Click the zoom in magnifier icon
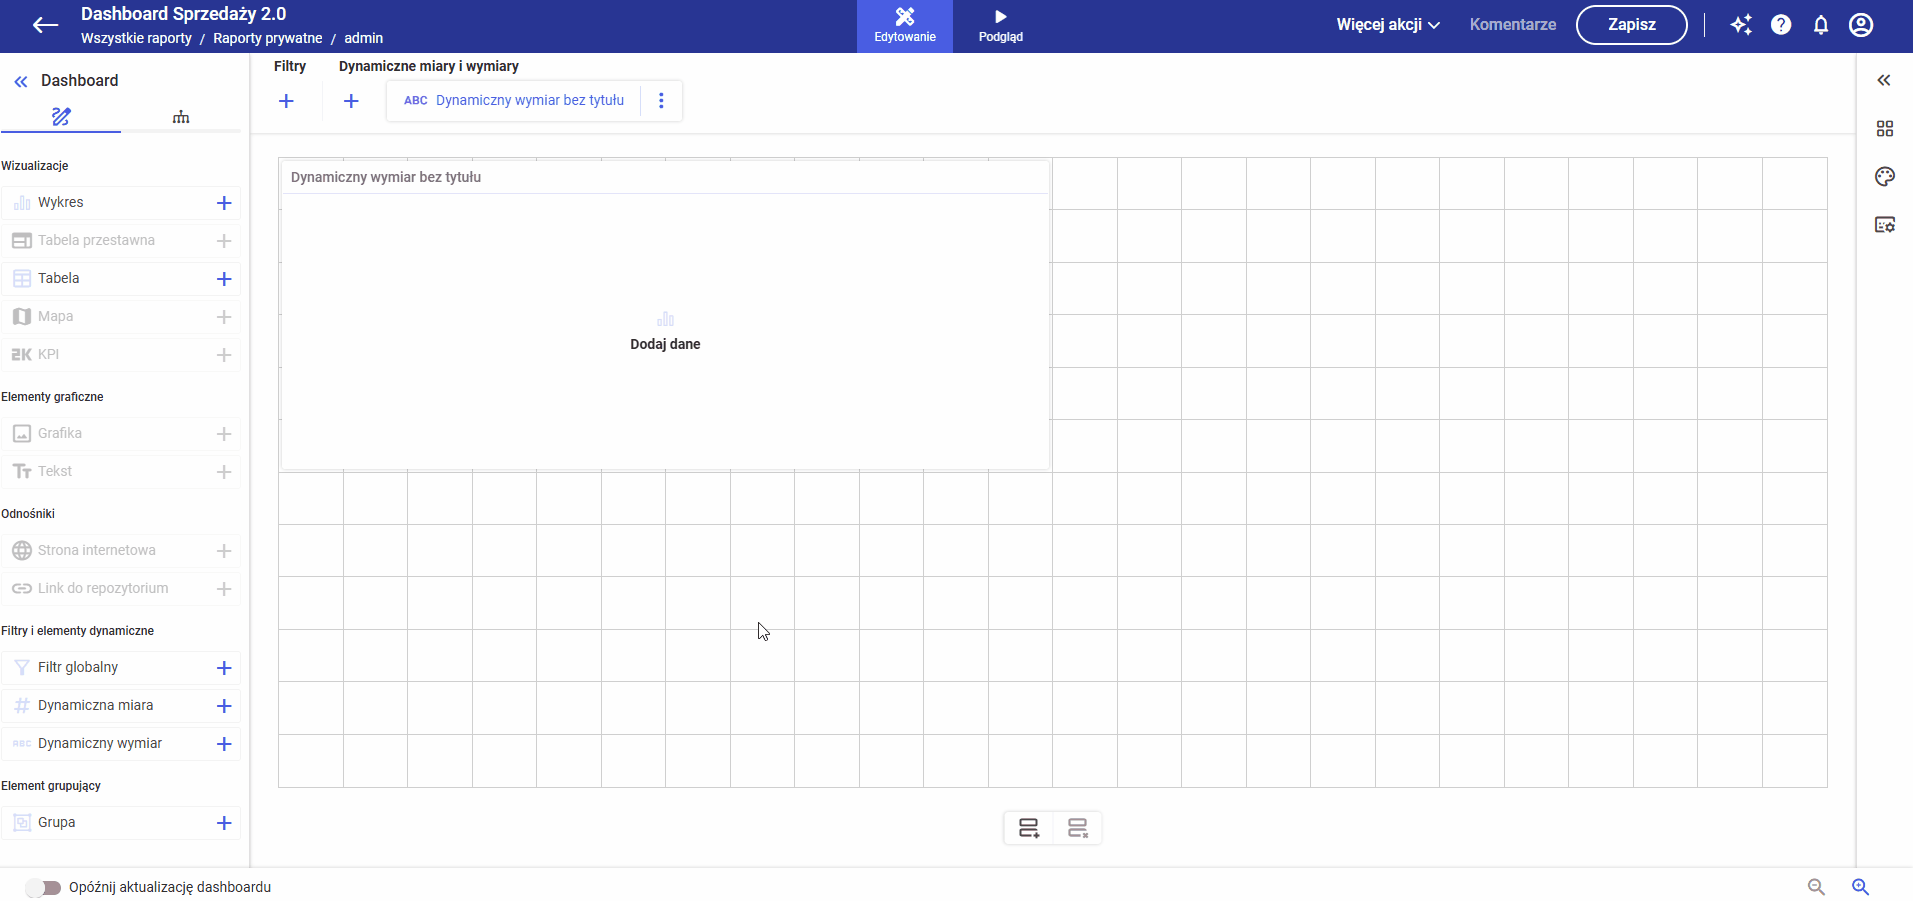Image resolution: width=1913 pixels, height=901 pixels. tap(1860, 887)
